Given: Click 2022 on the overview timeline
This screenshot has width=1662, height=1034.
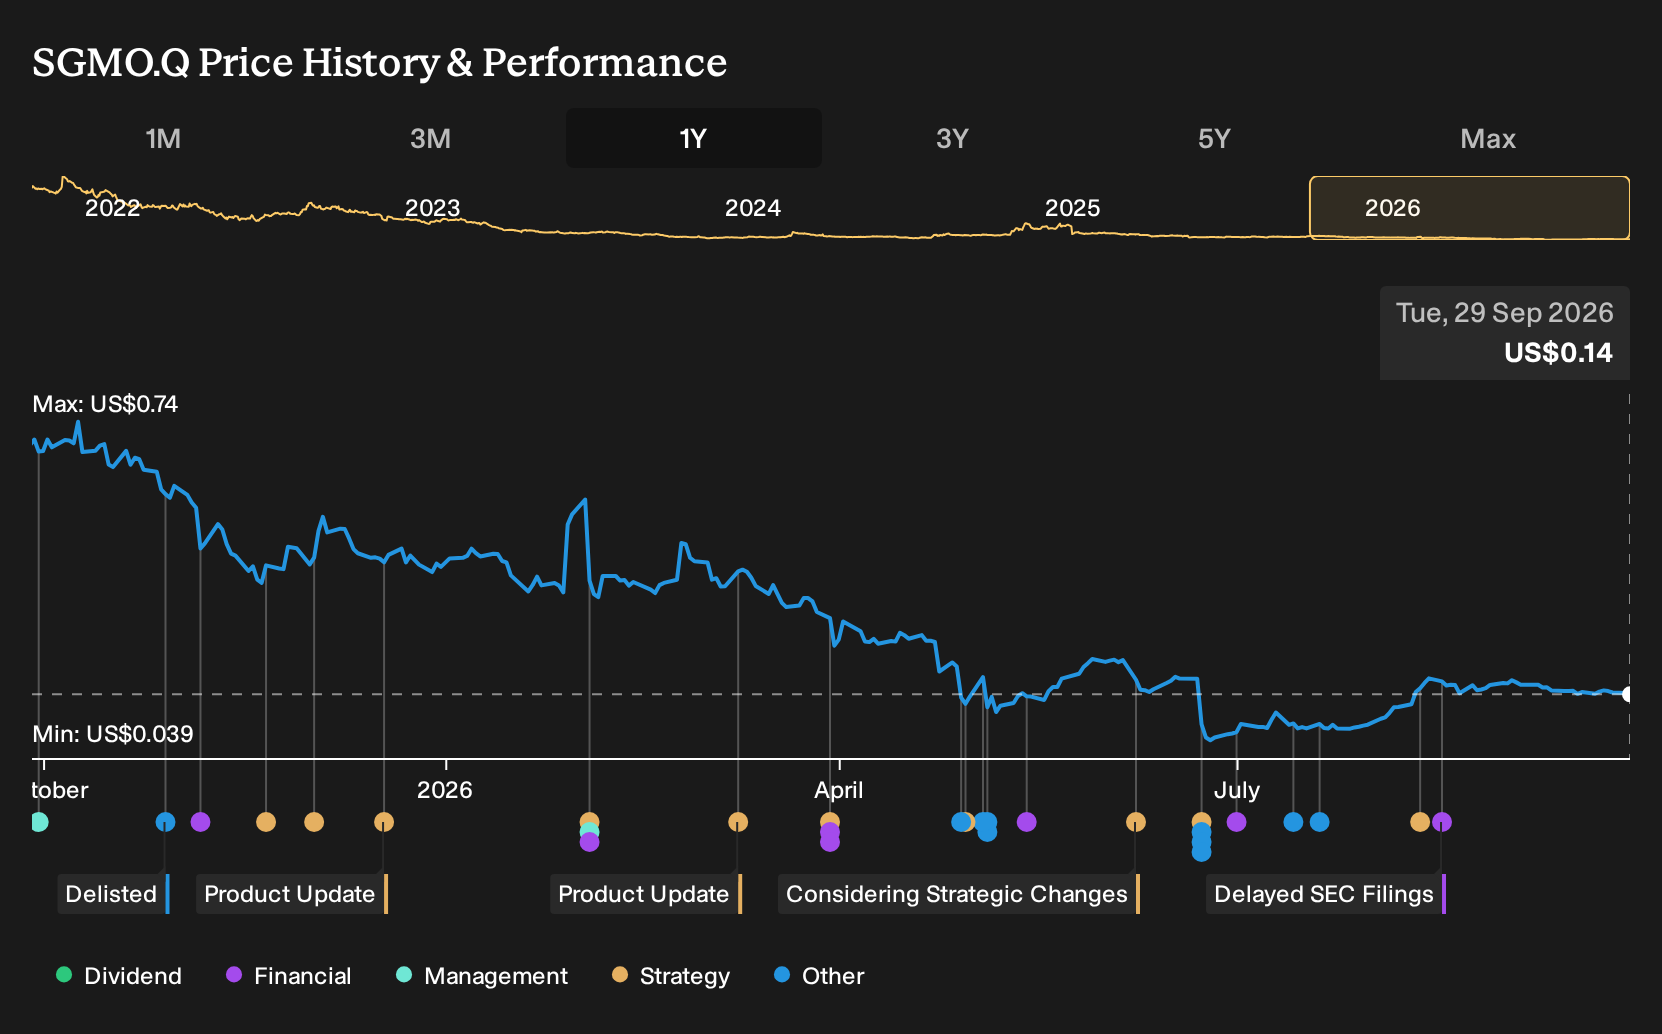Looking at the screenshot, I should pyautogui.click(x=112, y=208).
